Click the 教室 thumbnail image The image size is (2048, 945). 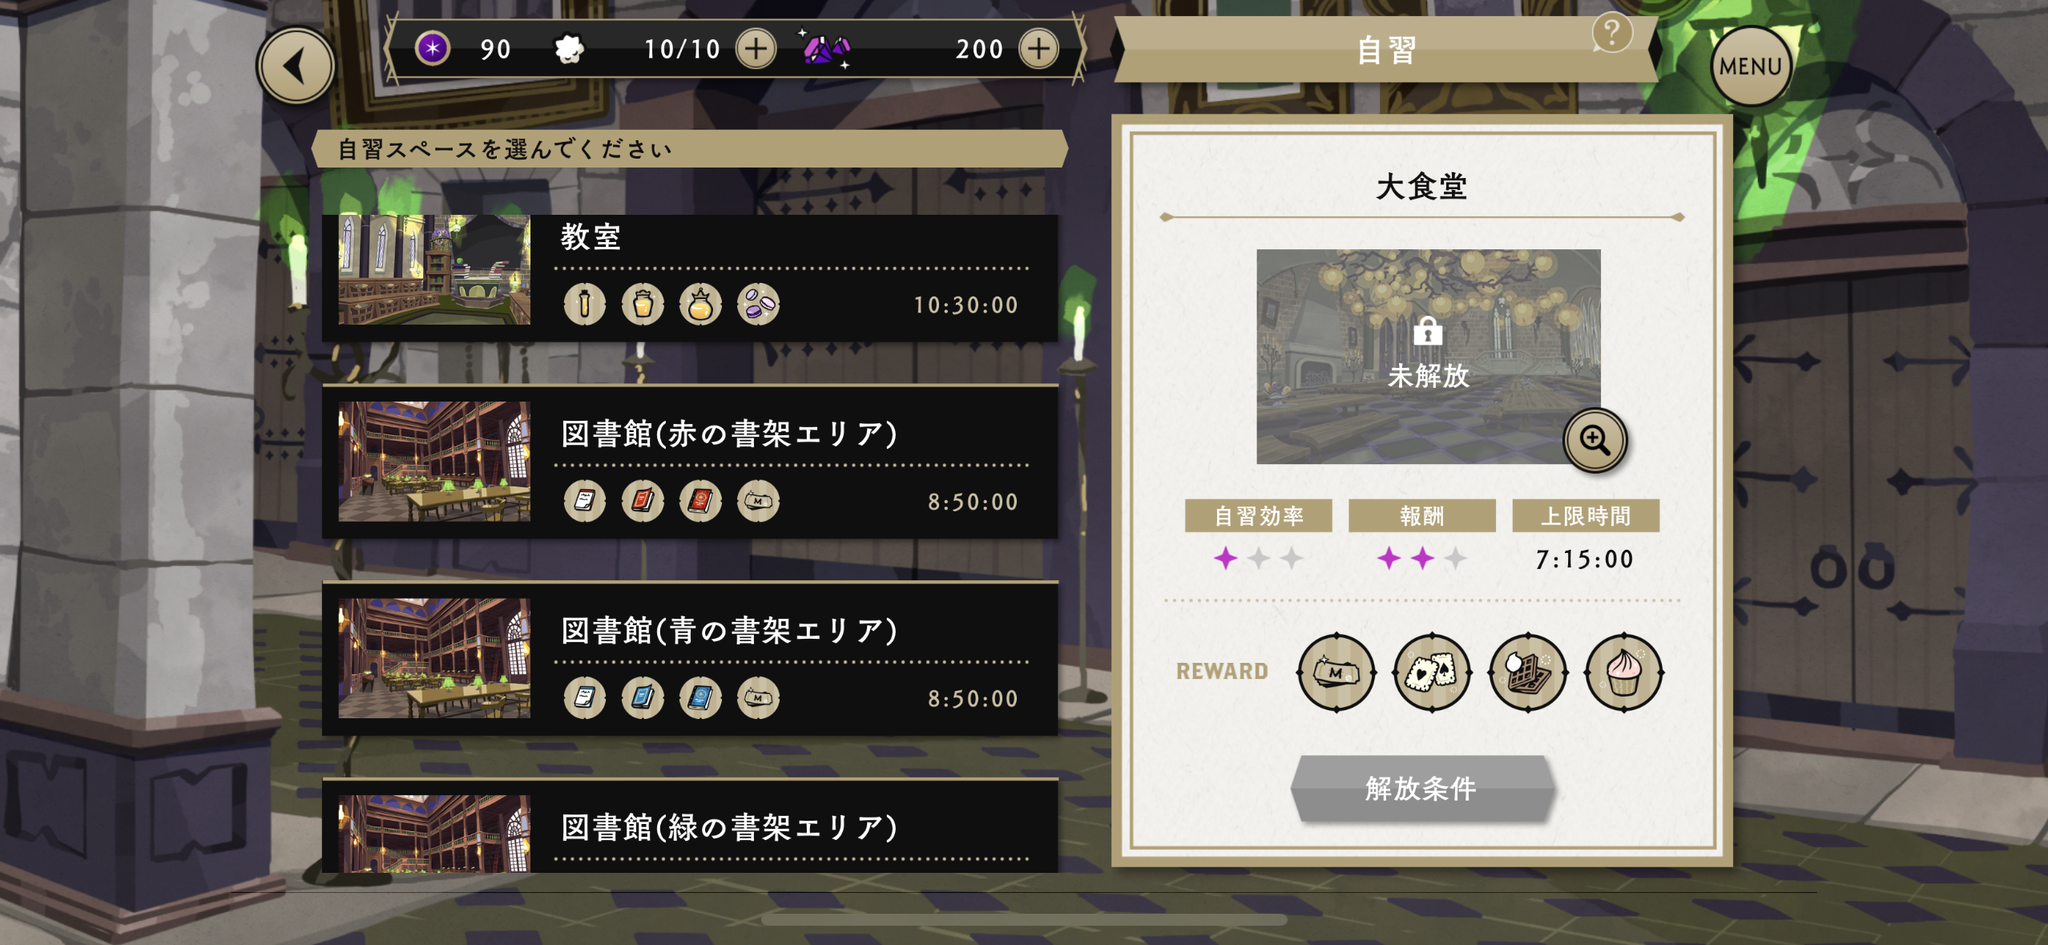tap(434, 269)
